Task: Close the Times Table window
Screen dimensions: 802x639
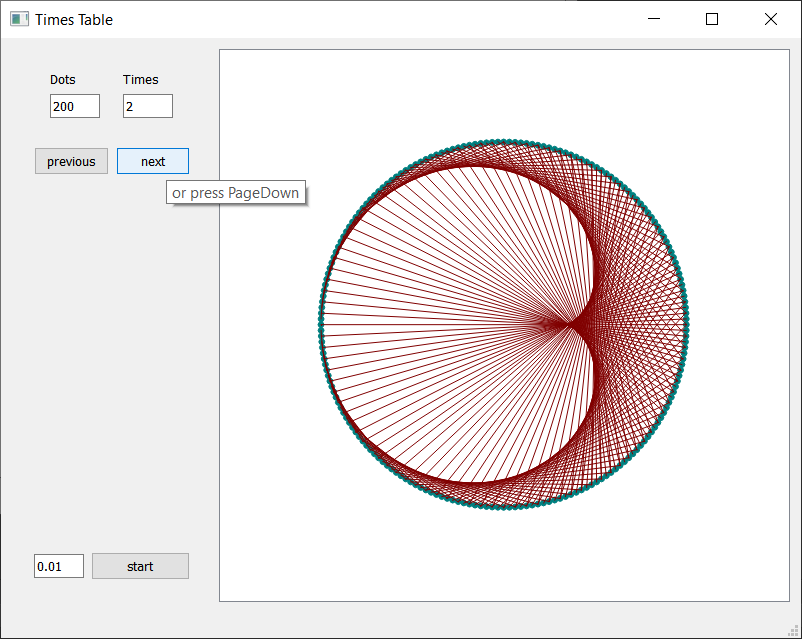Action: tap(771, 19)
